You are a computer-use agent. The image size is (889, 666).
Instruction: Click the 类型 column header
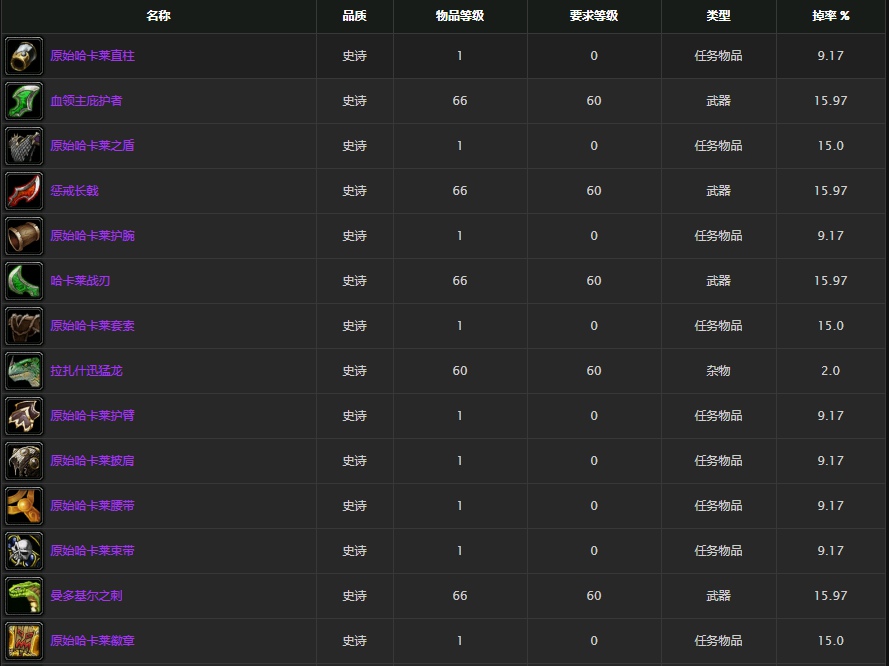click(x=718, y=16)
